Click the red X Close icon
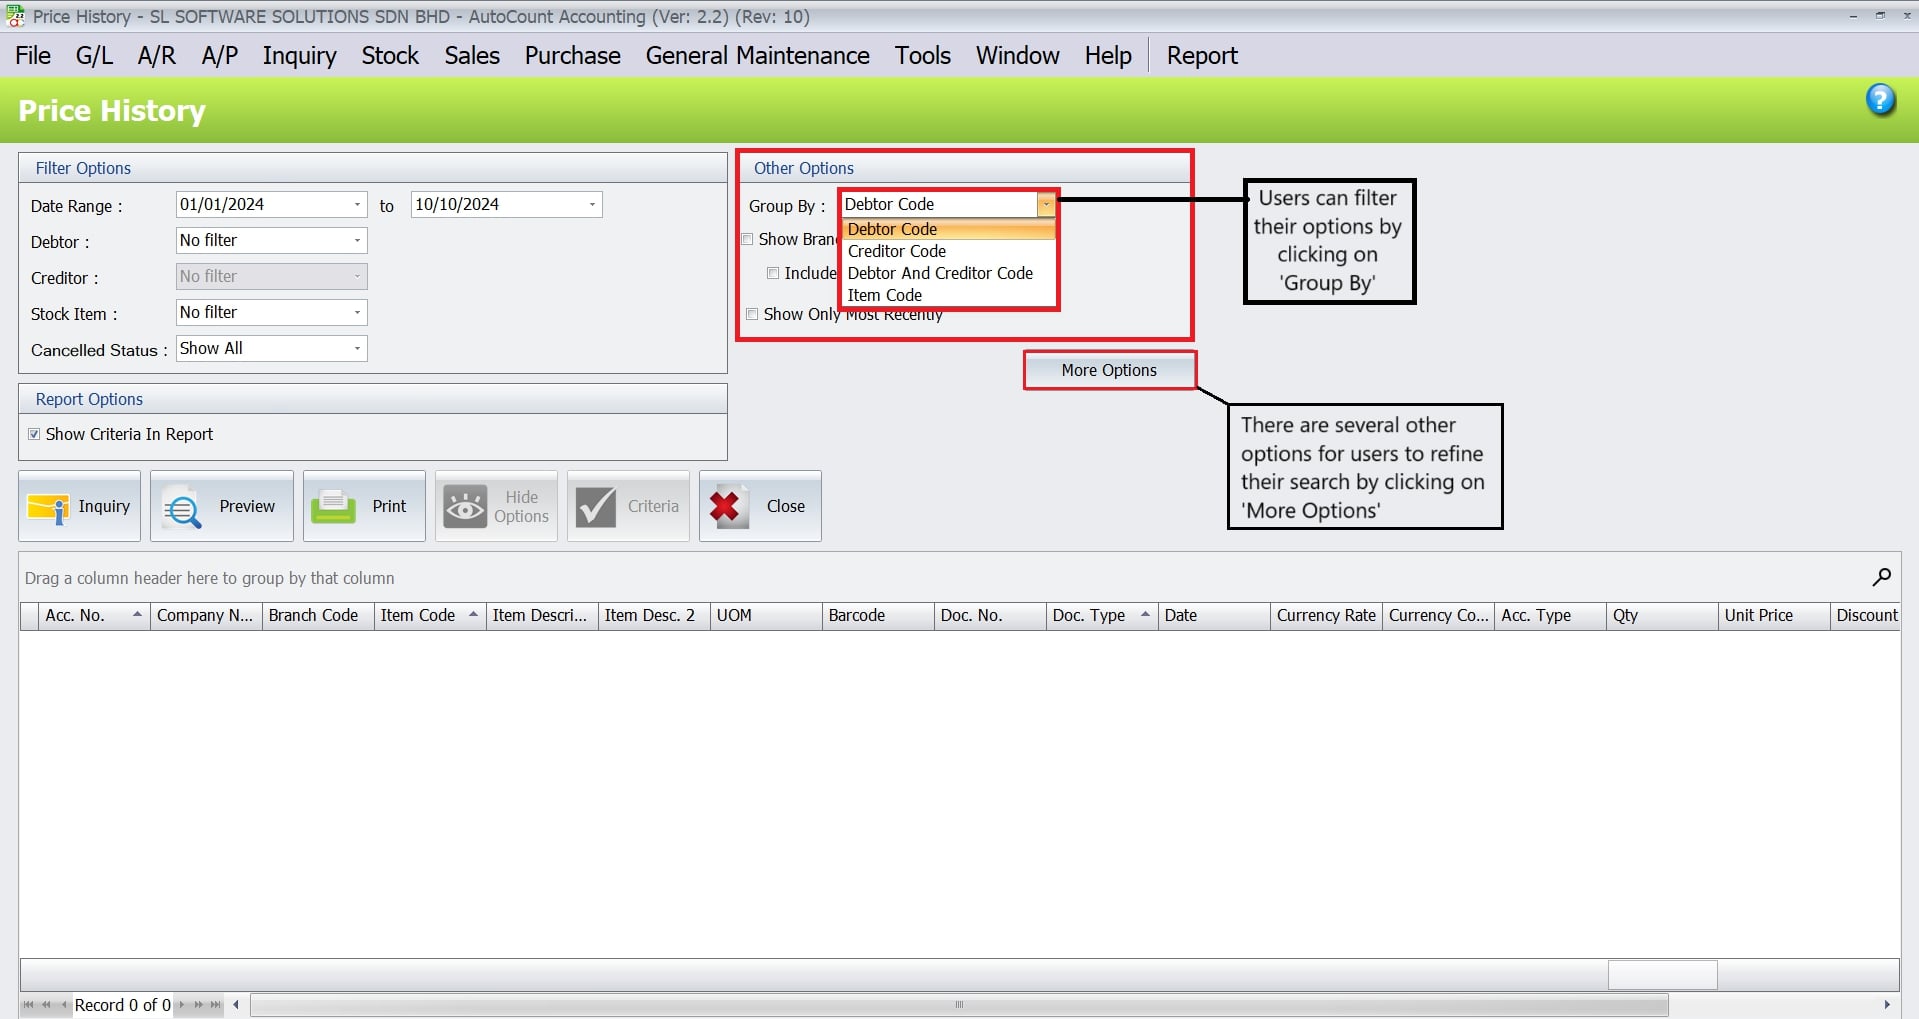 click(x=727, y=506)
